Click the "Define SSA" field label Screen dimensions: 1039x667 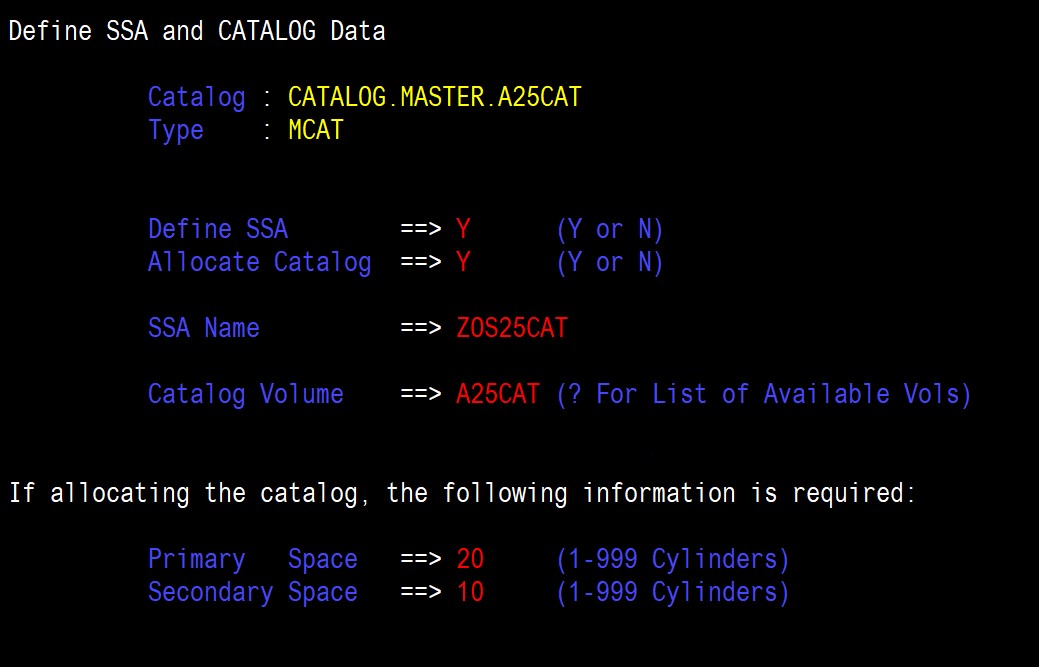click(218, 230)
